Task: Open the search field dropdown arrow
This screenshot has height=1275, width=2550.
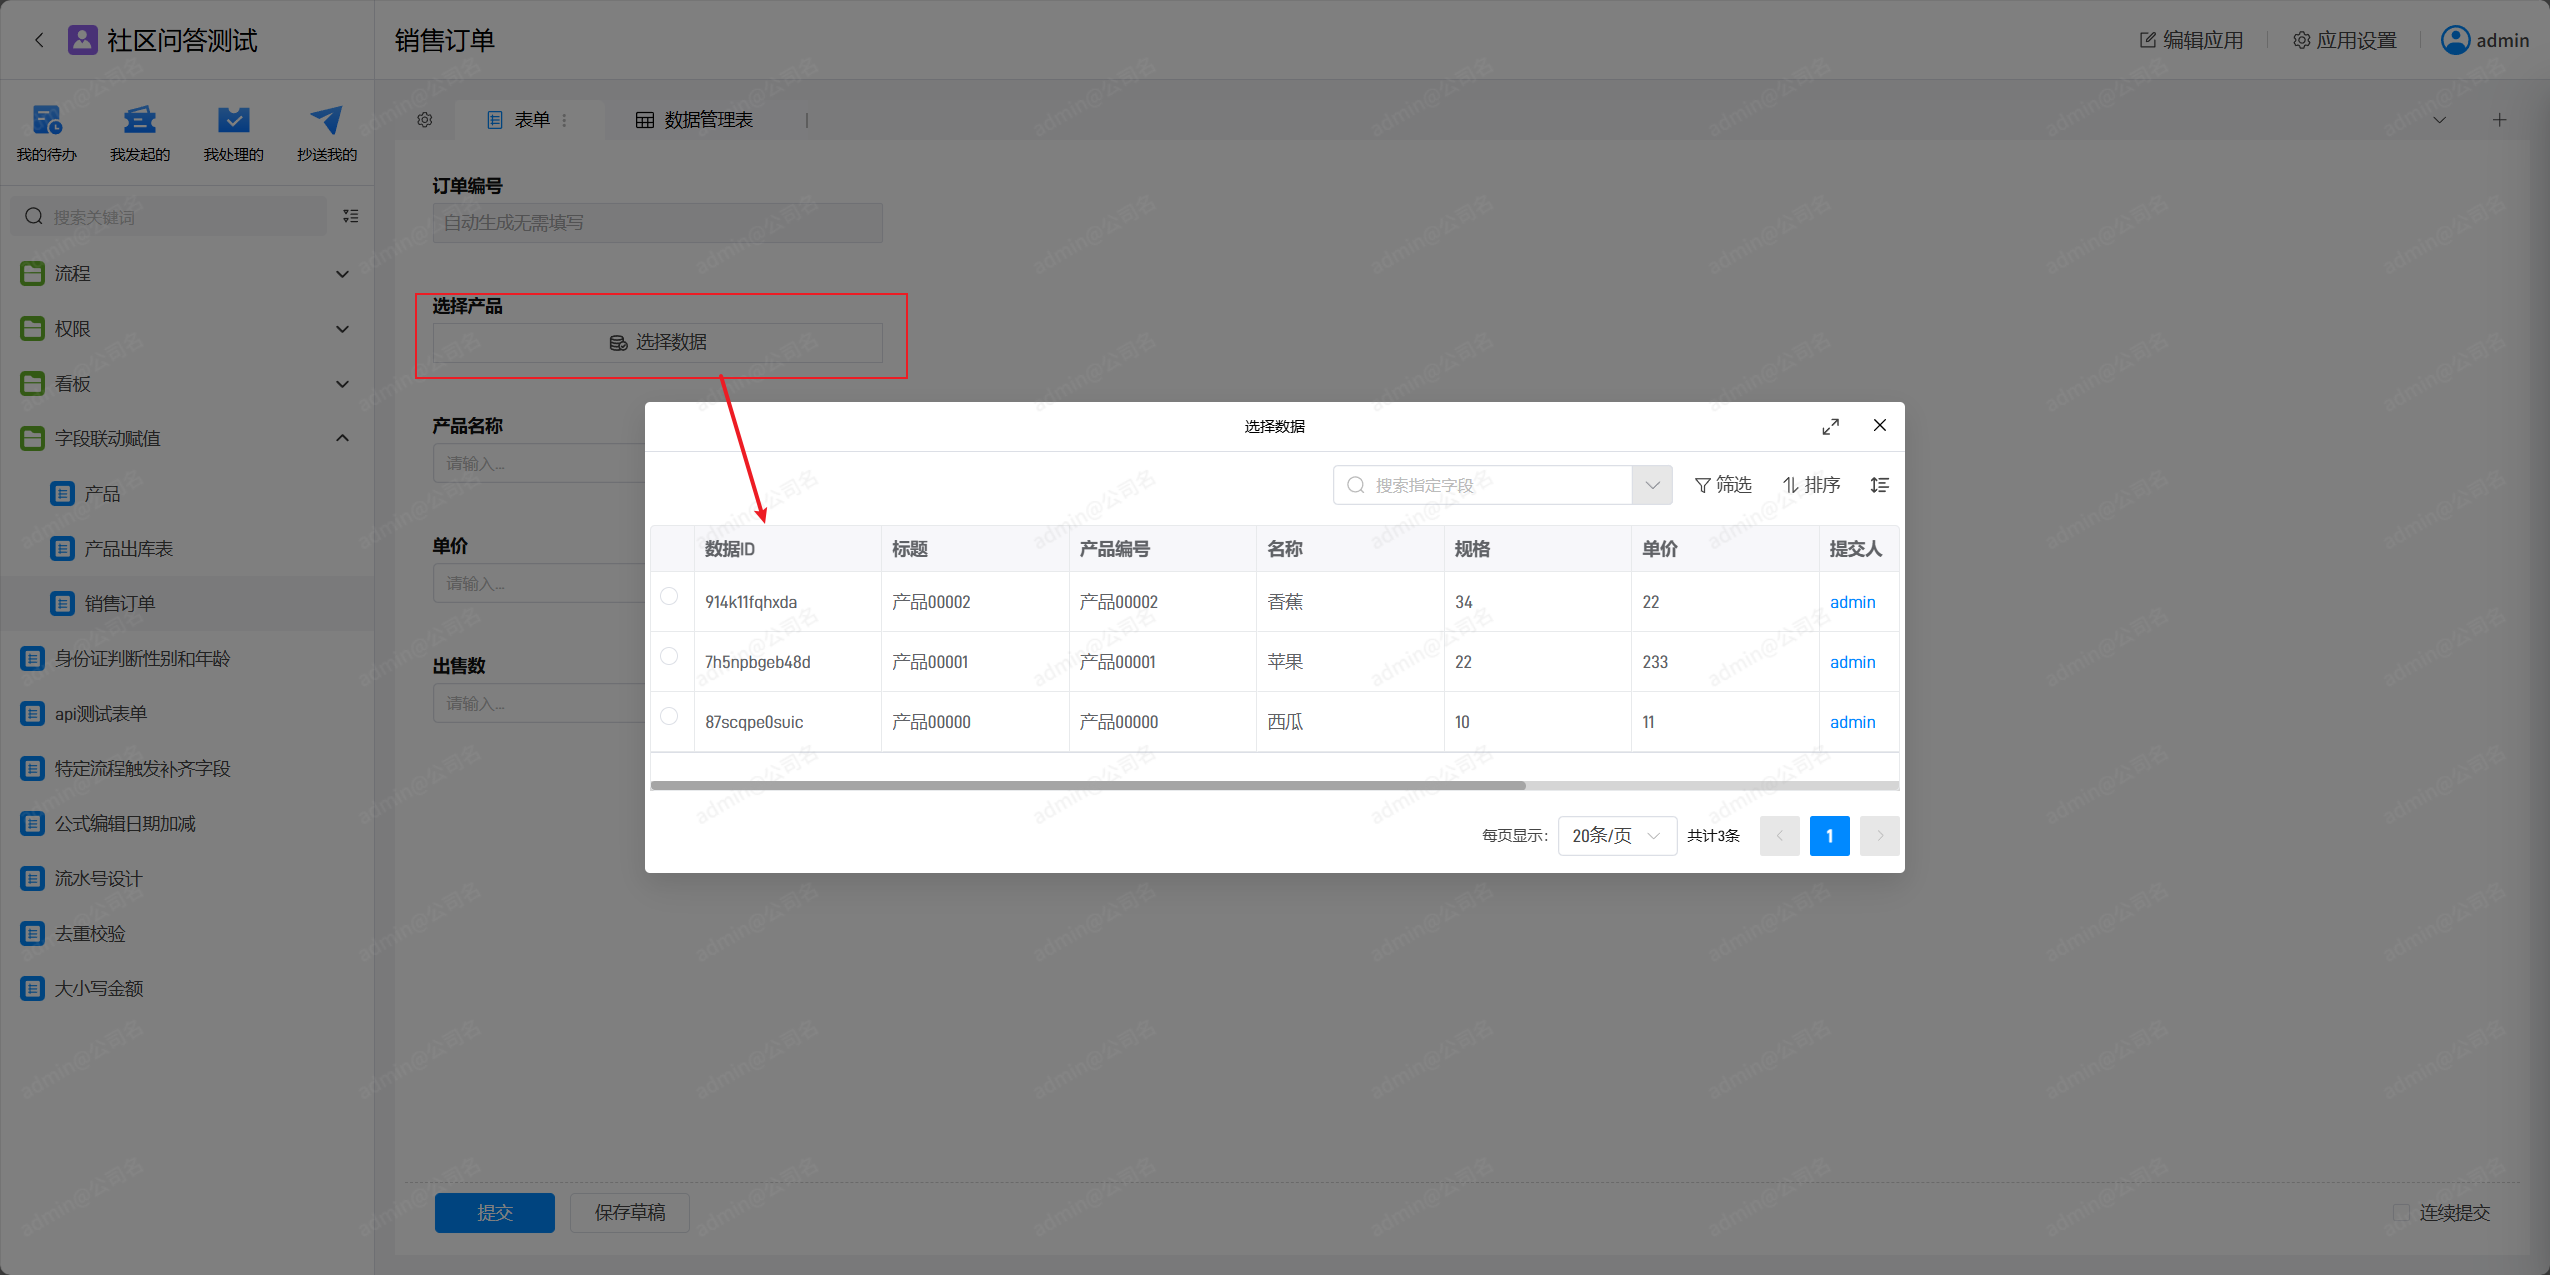Action: [1652, 485]
